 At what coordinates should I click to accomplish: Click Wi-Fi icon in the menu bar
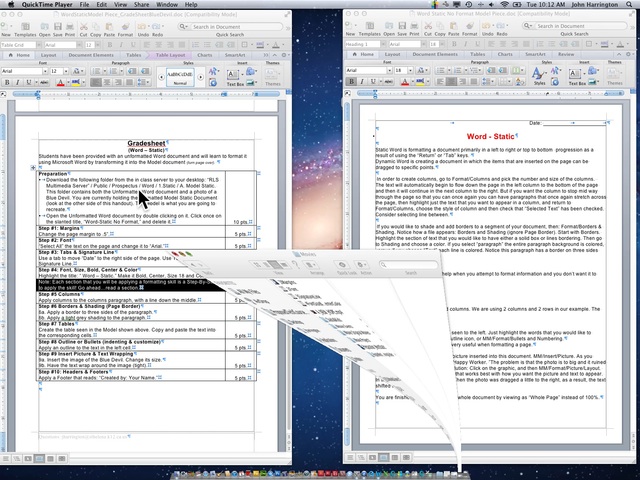click(x=504, y=4)
